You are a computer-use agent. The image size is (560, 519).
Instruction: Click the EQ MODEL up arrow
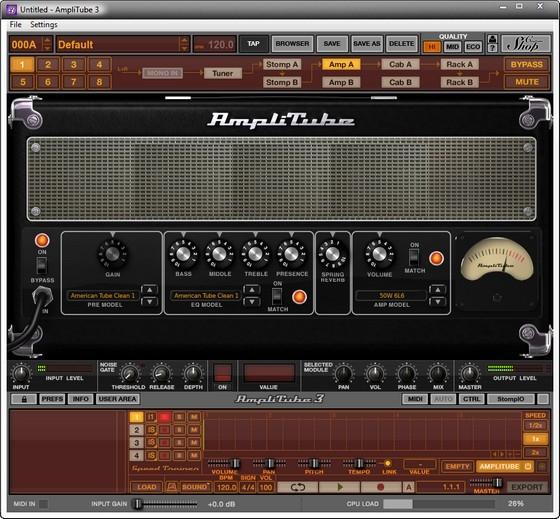(252, 290)
